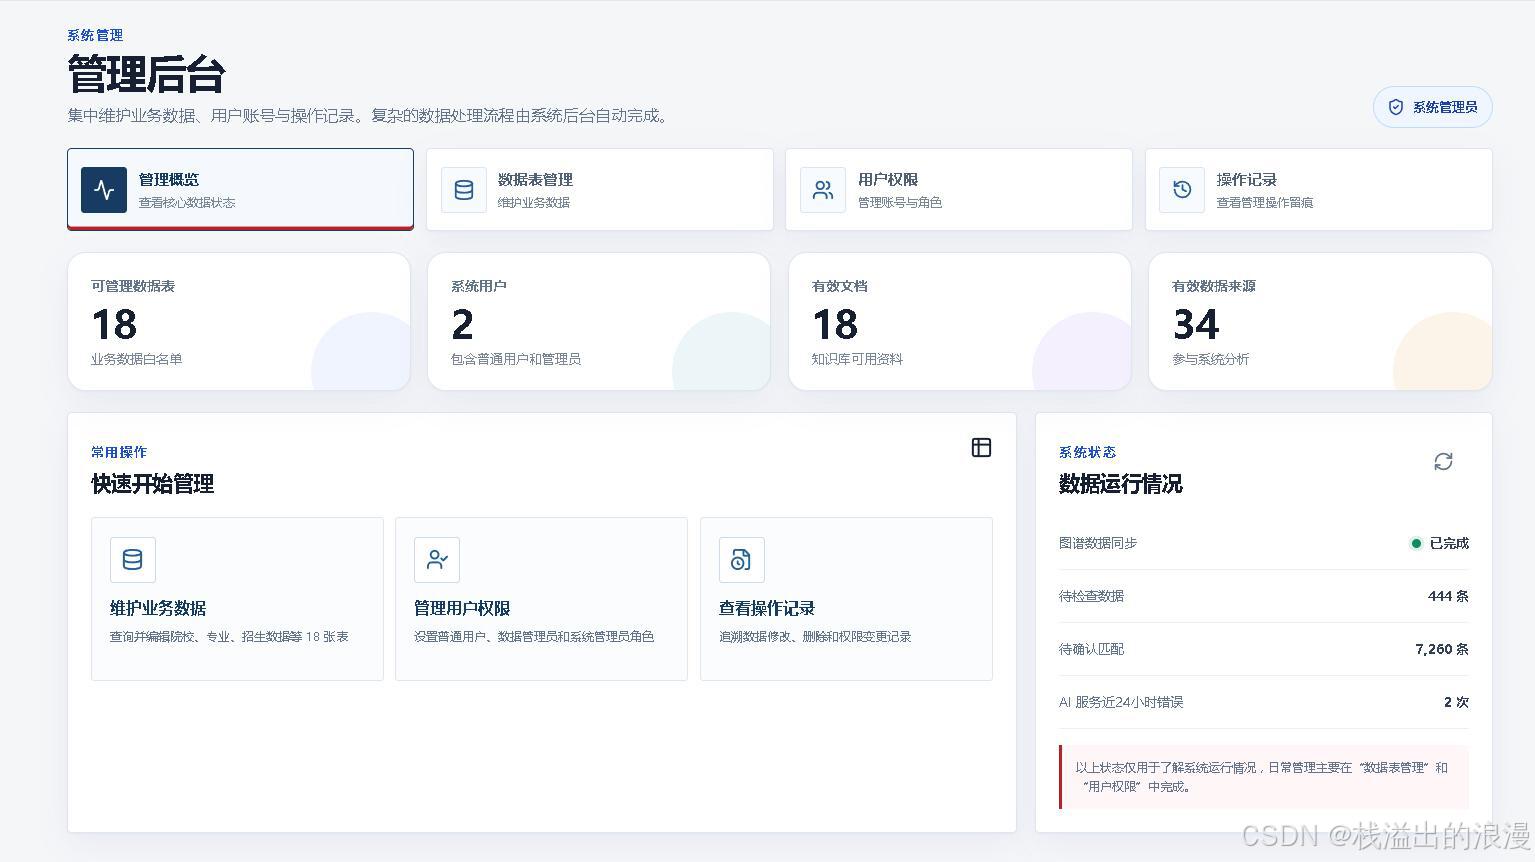The height and width of the screenshot is (862, 1535).
Task: Click the 系统管理 breadcrumb label
Action: (x=95, y=35)
